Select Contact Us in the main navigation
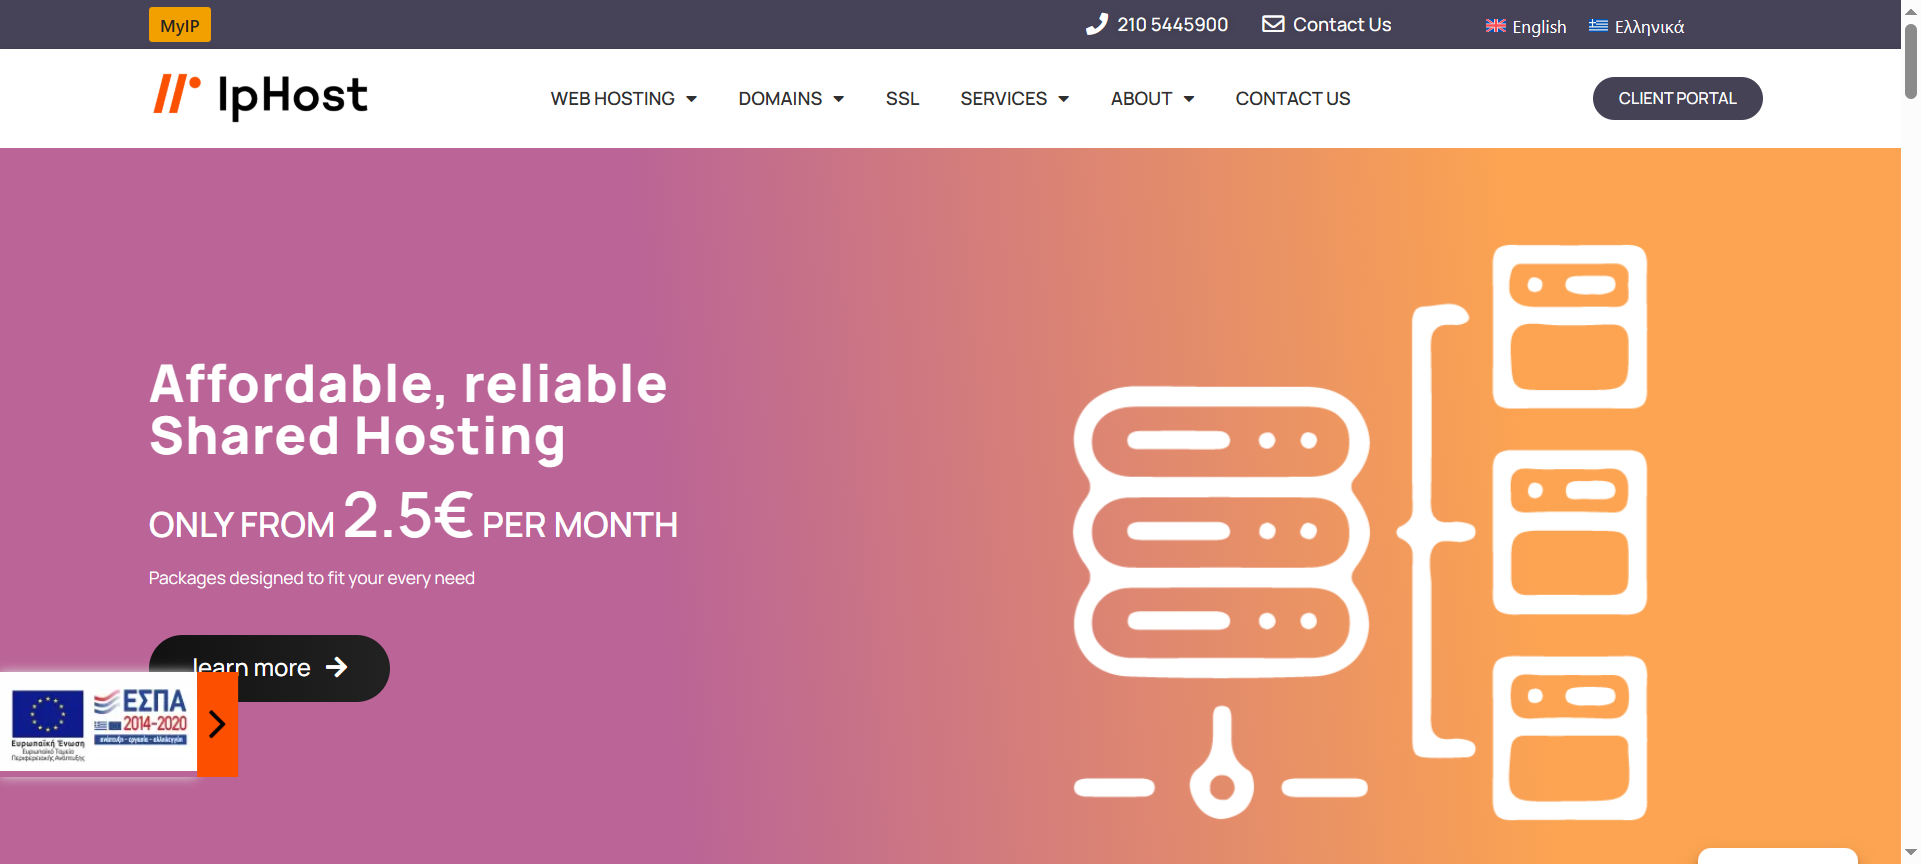Image resolution: width=1921 pixels, height=864 pixels. click(1292, 99)
